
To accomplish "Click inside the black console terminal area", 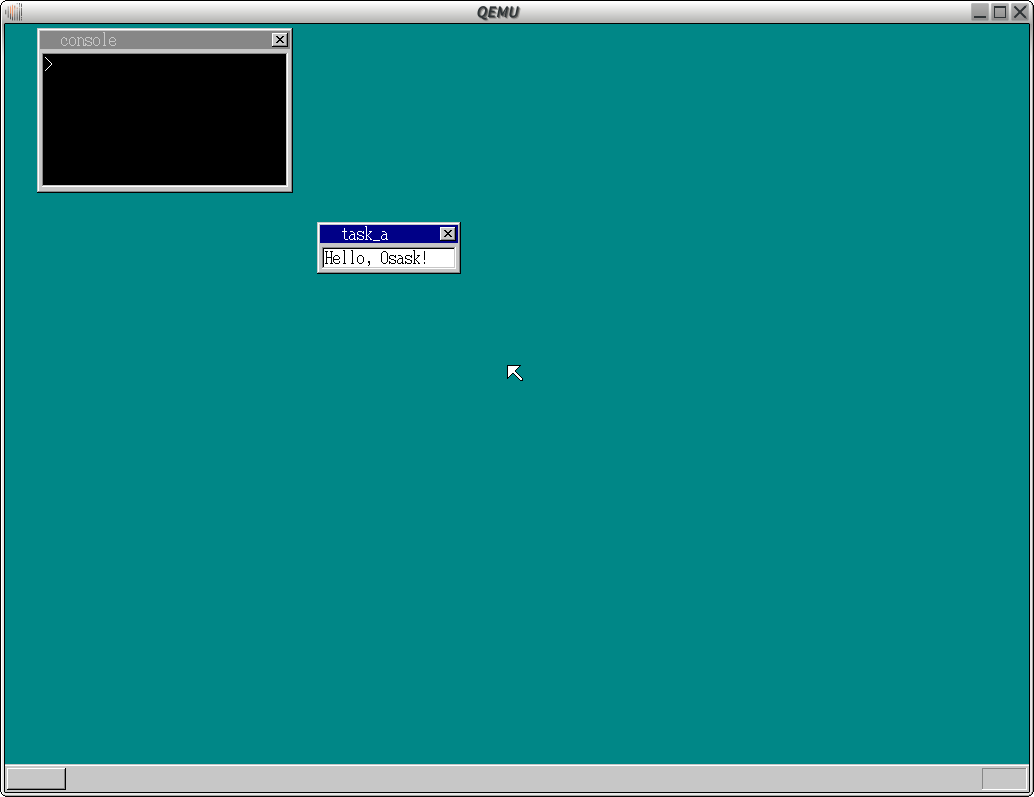I will click(165, 119).
